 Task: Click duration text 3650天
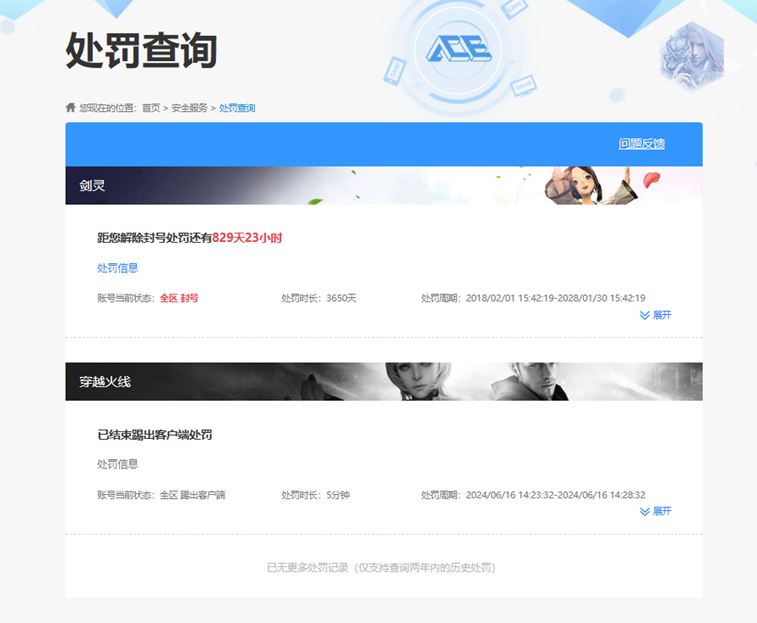click(341, 298)
